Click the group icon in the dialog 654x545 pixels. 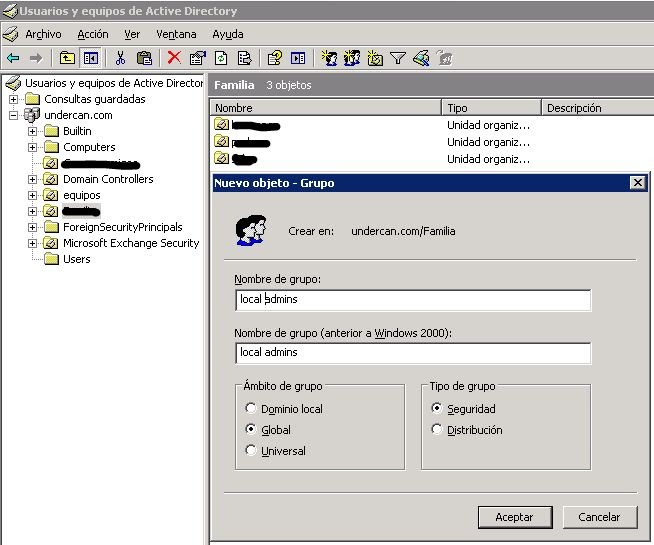pos(251,230)
